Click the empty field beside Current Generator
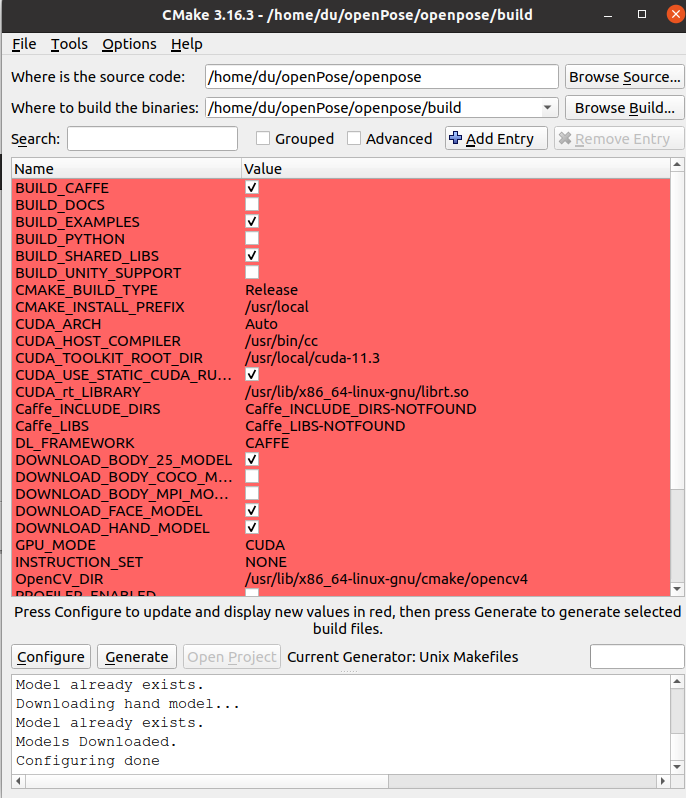Image resolution: width=686 pixels, height=798 pixels. [637, 657]
